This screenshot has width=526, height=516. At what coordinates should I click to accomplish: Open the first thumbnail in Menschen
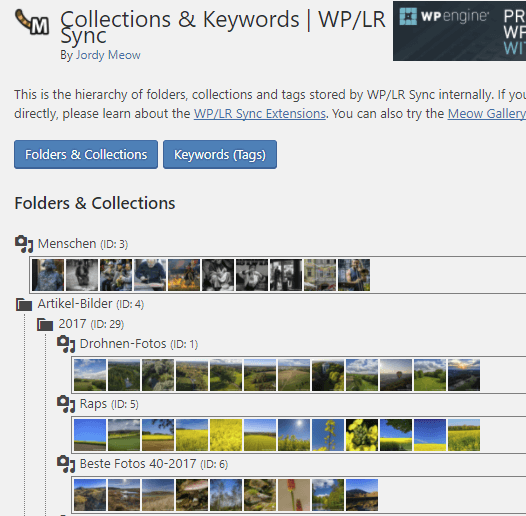click(48, 275)
